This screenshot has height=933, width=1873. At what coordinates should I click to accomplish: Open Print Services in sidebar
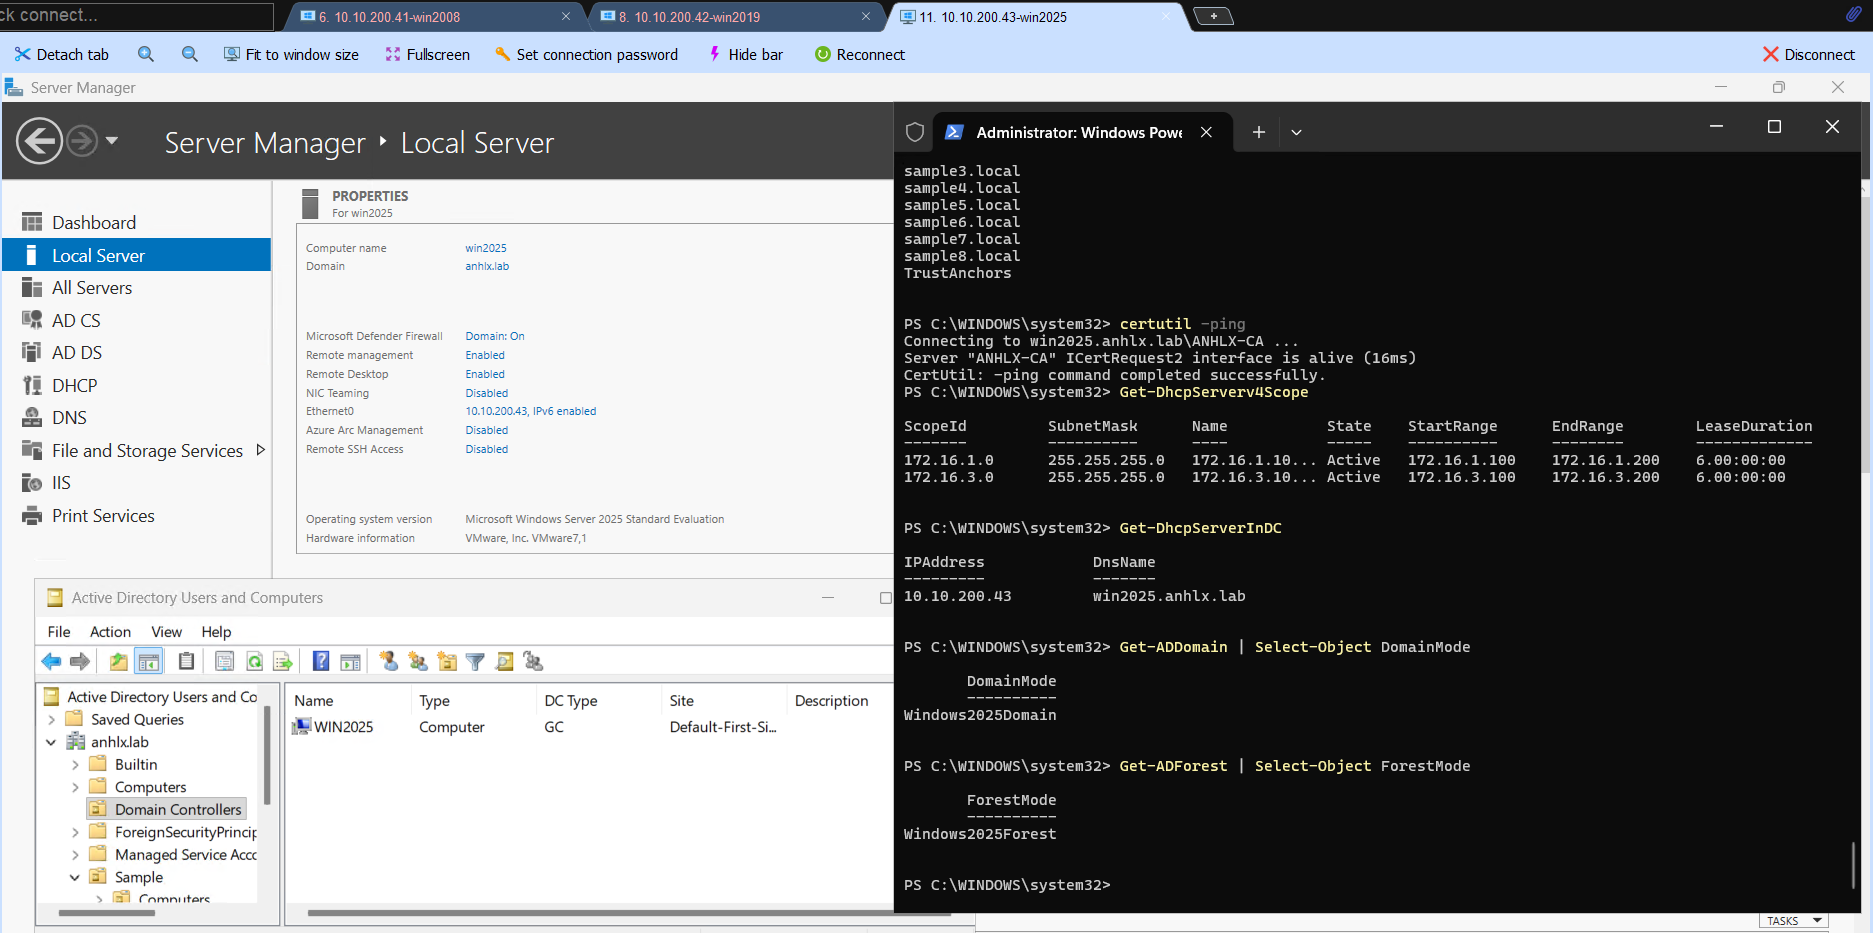(x=103, y=516)
